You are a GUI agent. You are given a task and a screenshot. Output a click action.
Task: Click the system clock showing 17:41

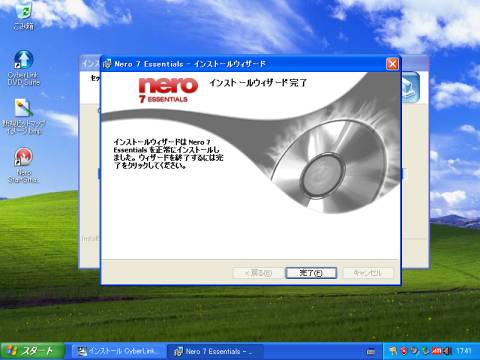[x=464, y=351]
